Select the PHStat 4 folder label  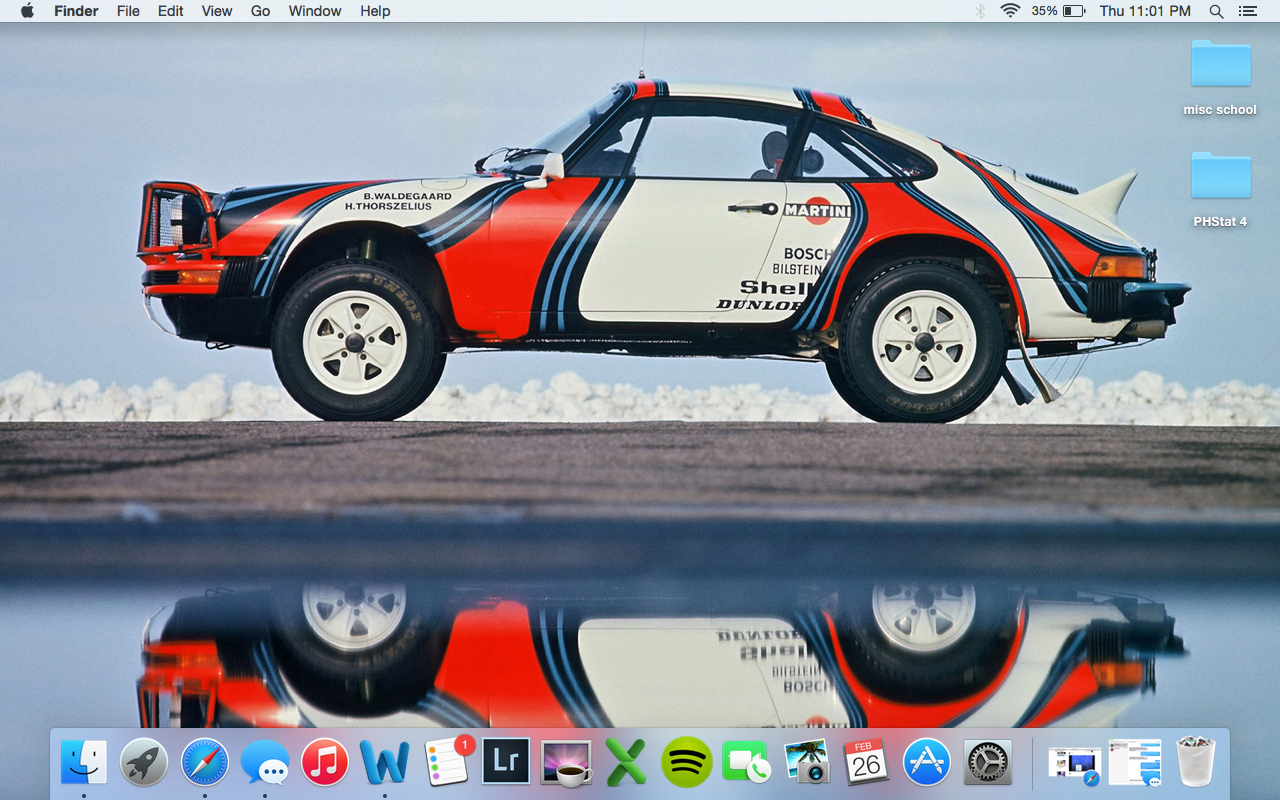click(x=1220, y=222)
